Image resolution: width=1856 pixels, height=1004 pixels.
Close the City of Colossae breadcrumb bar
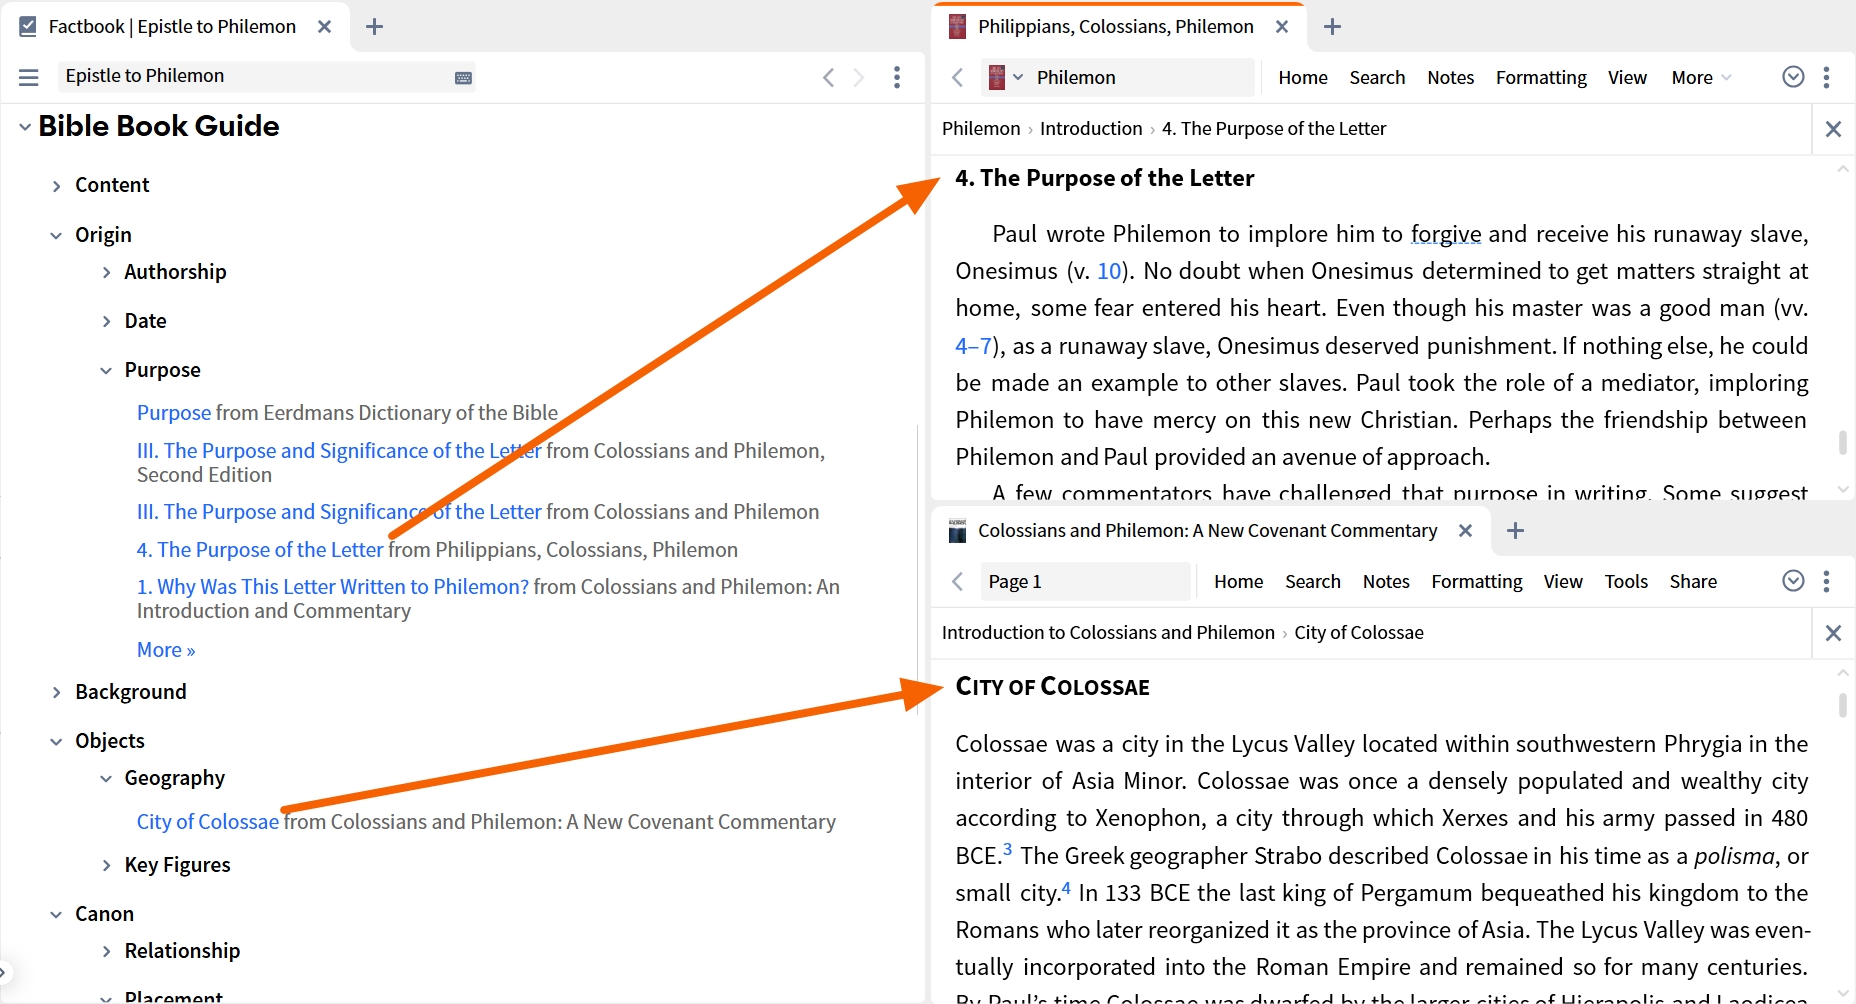click(1833, 633)
